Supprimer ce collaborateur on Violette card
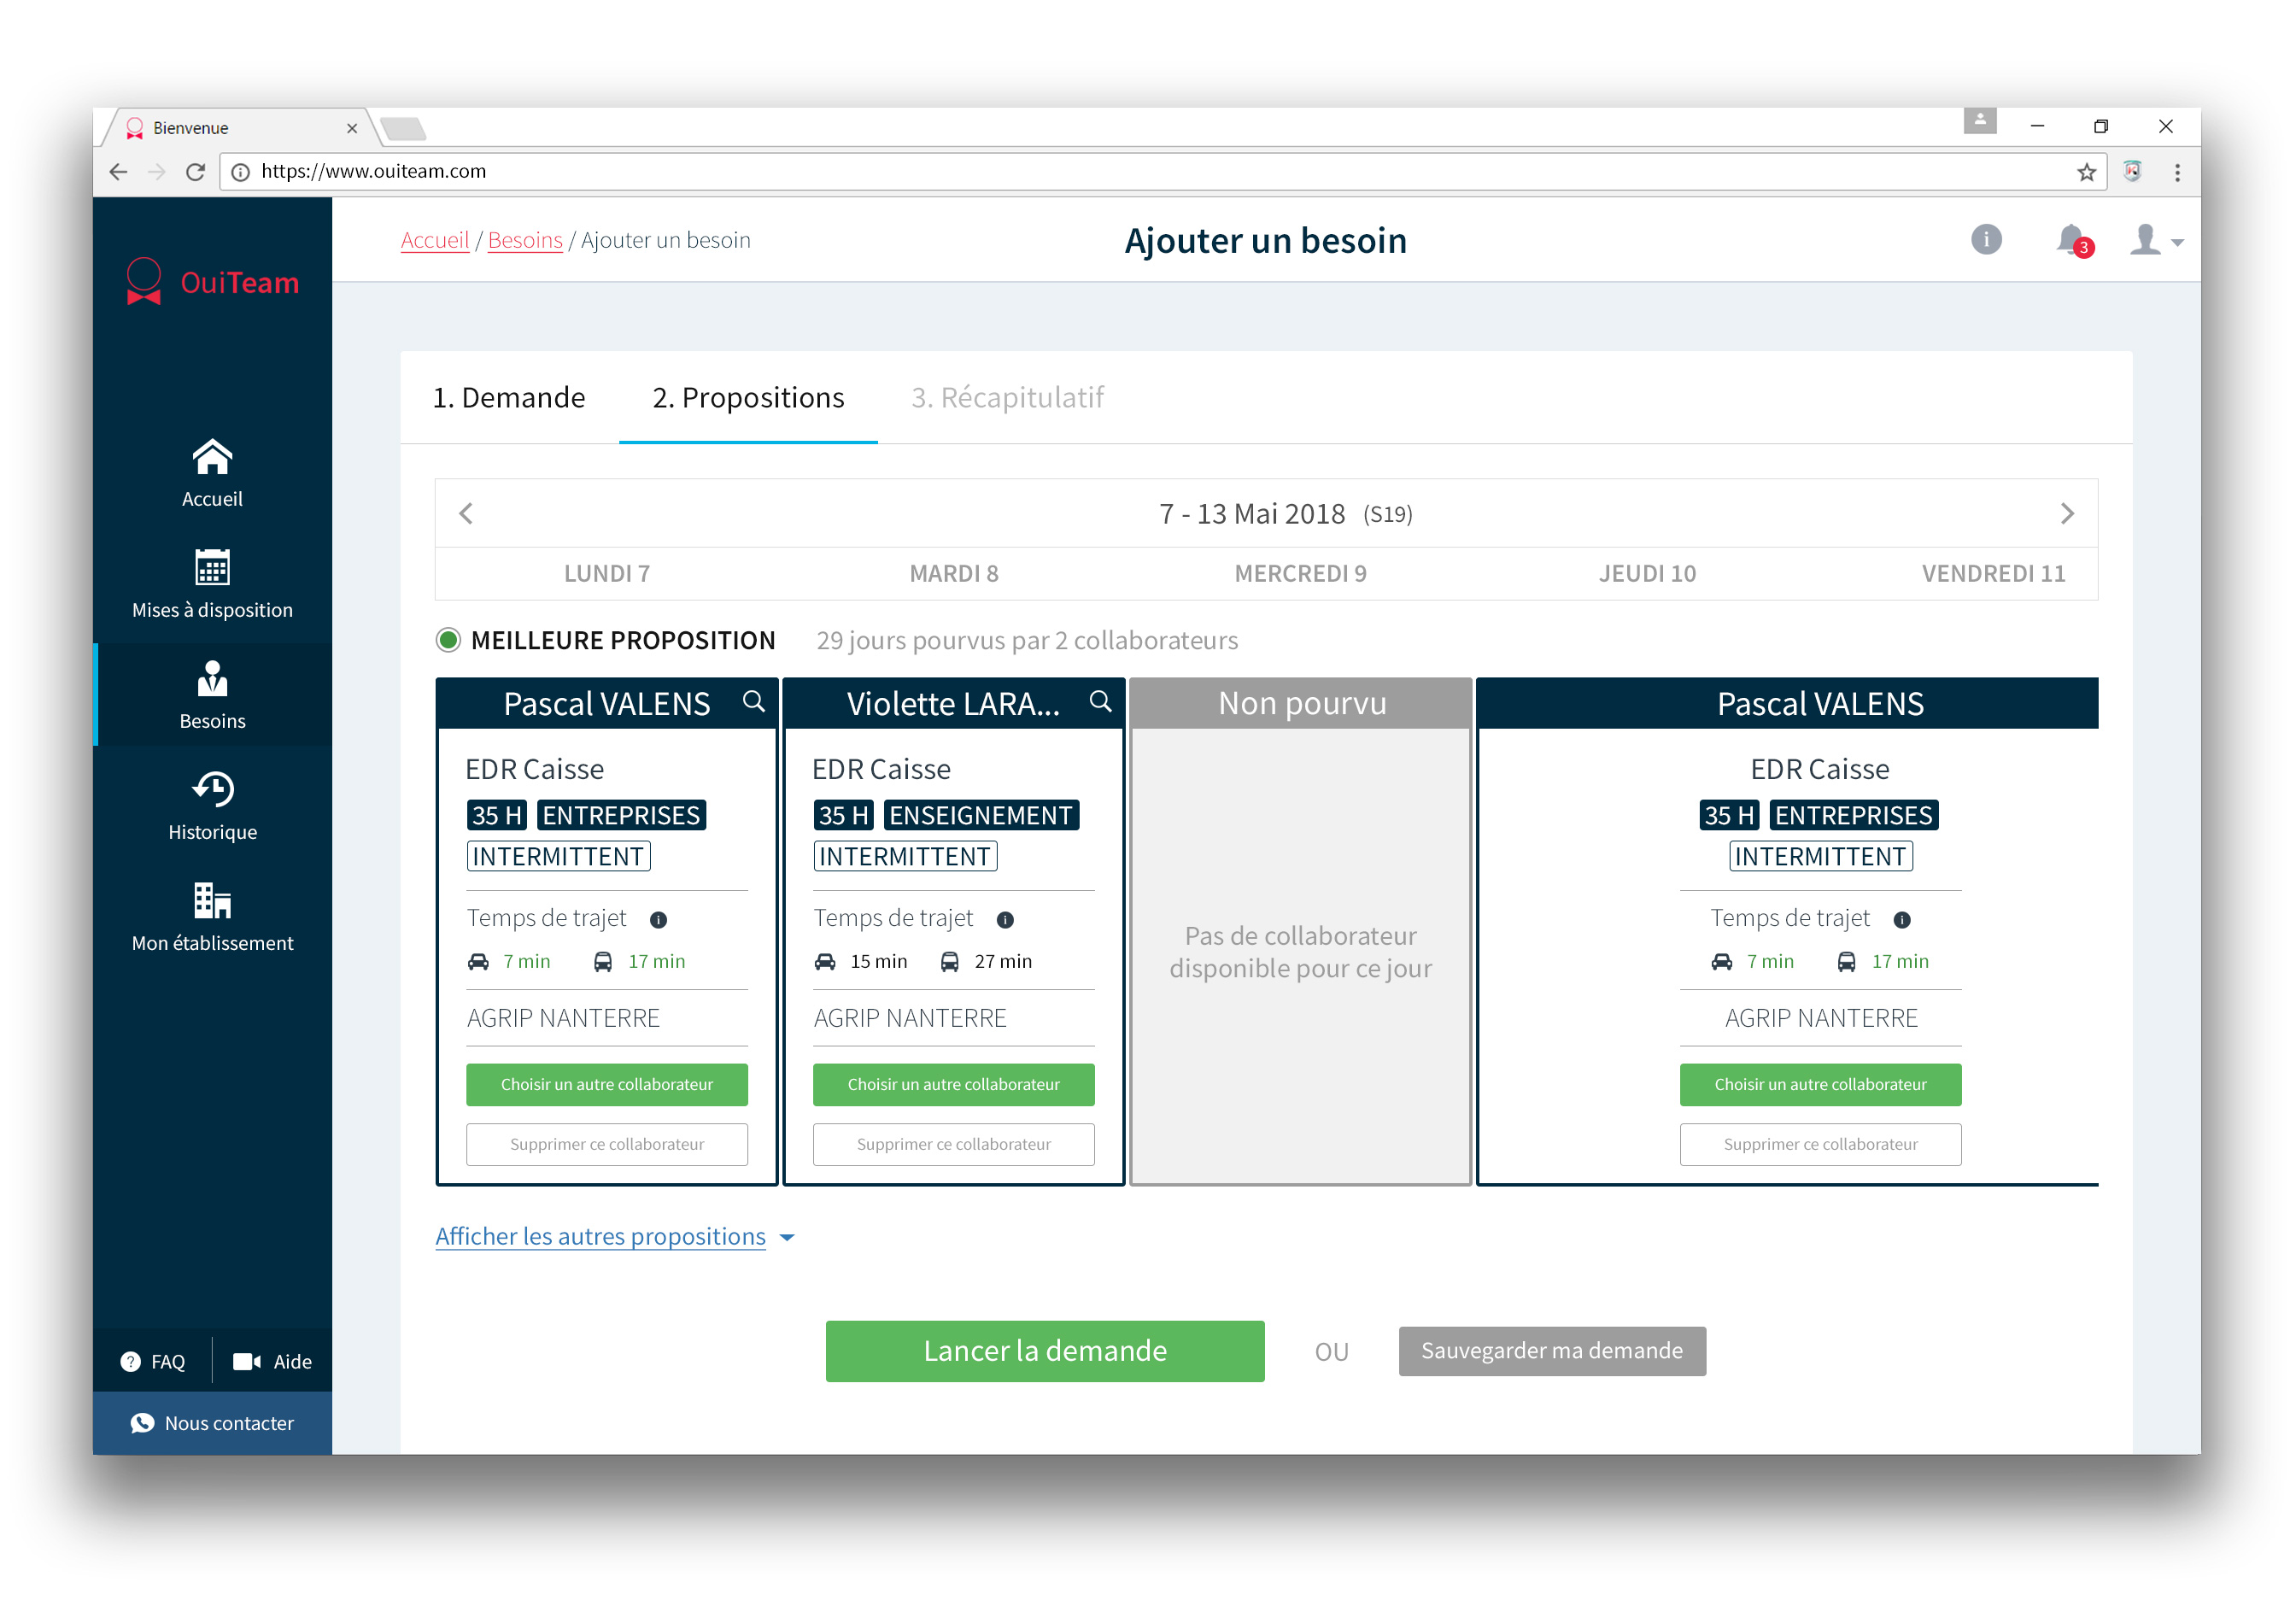Image resolution: width=2296 pixels, height=1606 pixels. 954,1145
